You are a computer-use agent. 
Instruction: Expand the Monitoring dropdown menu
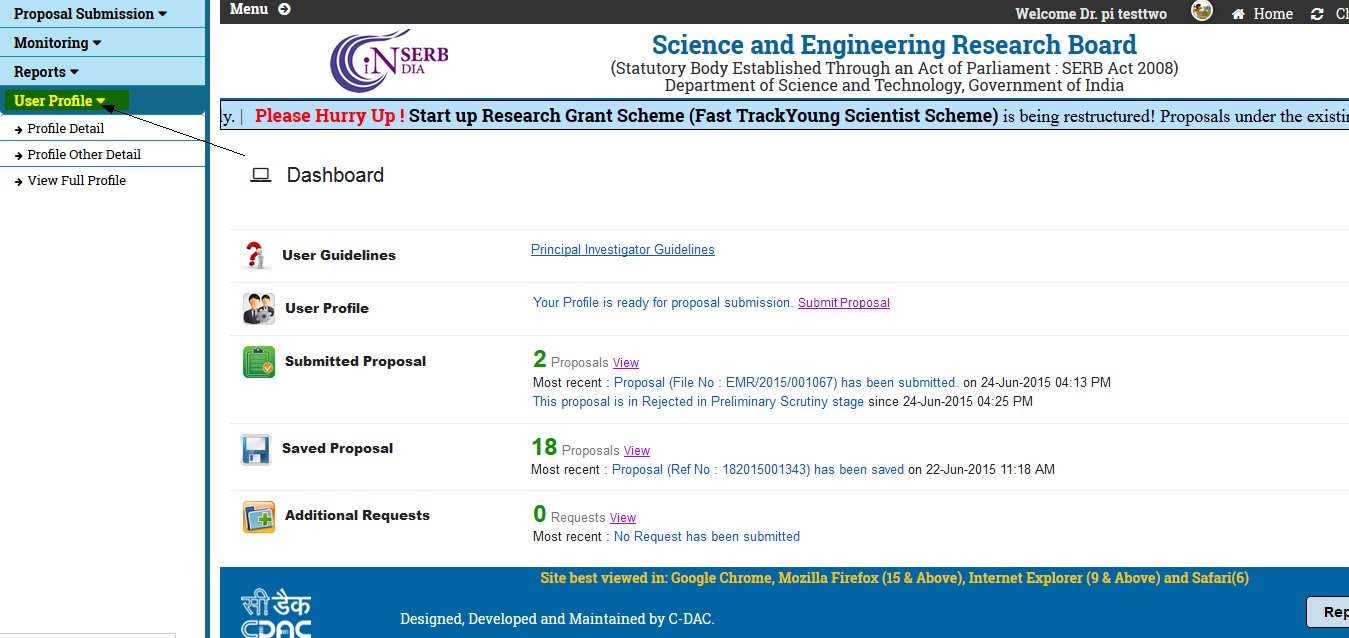click(x=57, y=43)
